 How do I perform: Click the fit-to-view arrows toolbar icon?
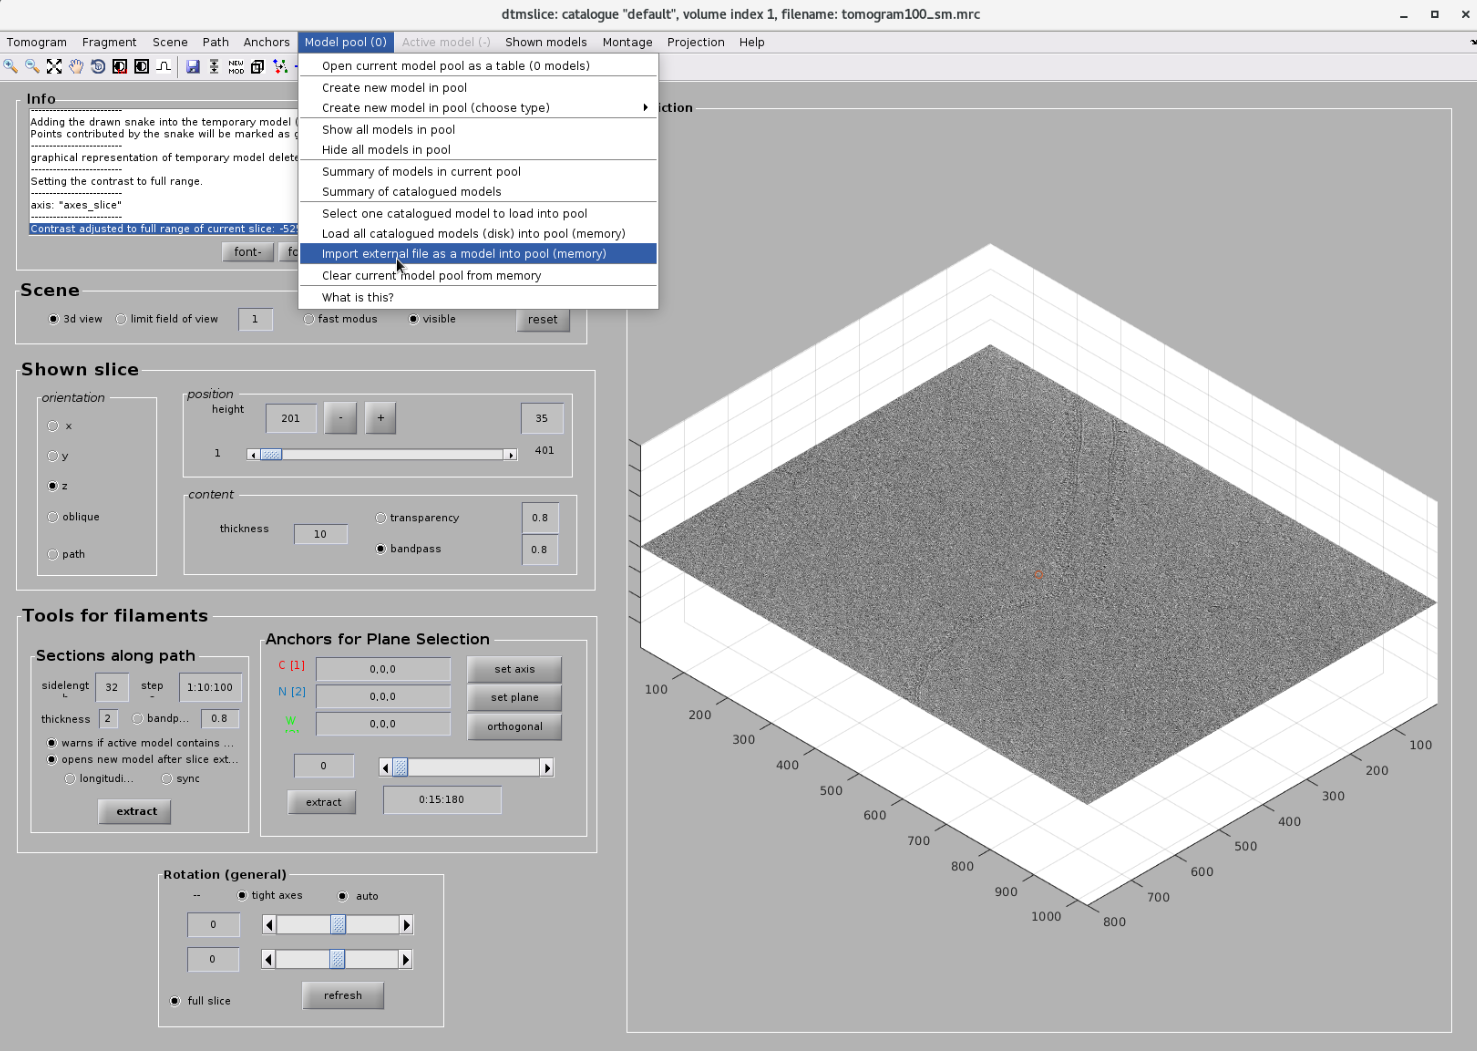click(x=54, y=66)
